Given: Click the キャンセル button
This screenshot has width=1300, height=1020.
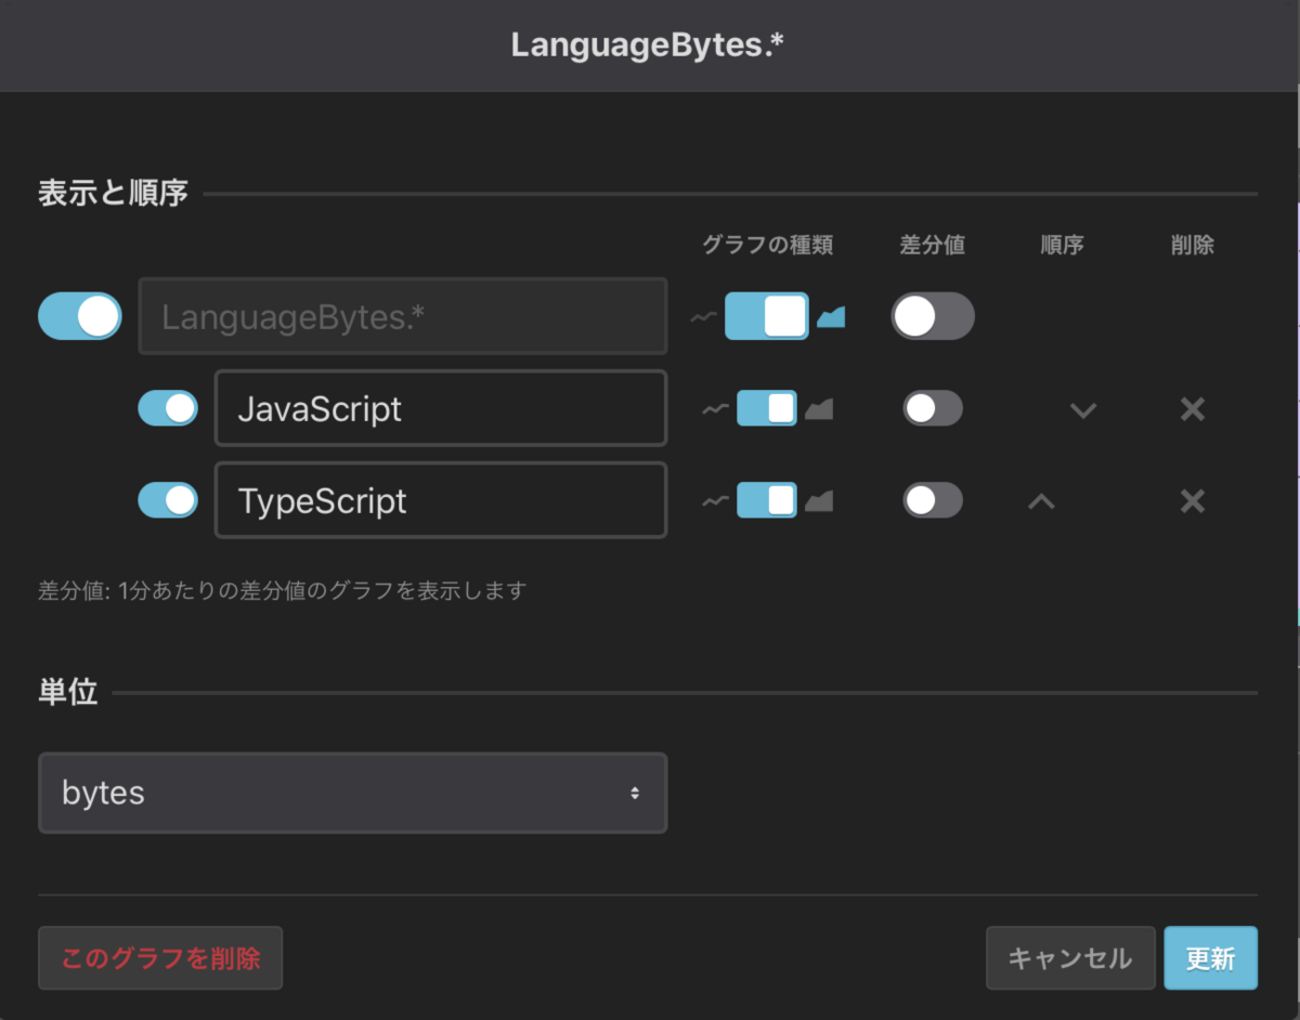Looking at the screenshot, I should [x=1070, y=958].
